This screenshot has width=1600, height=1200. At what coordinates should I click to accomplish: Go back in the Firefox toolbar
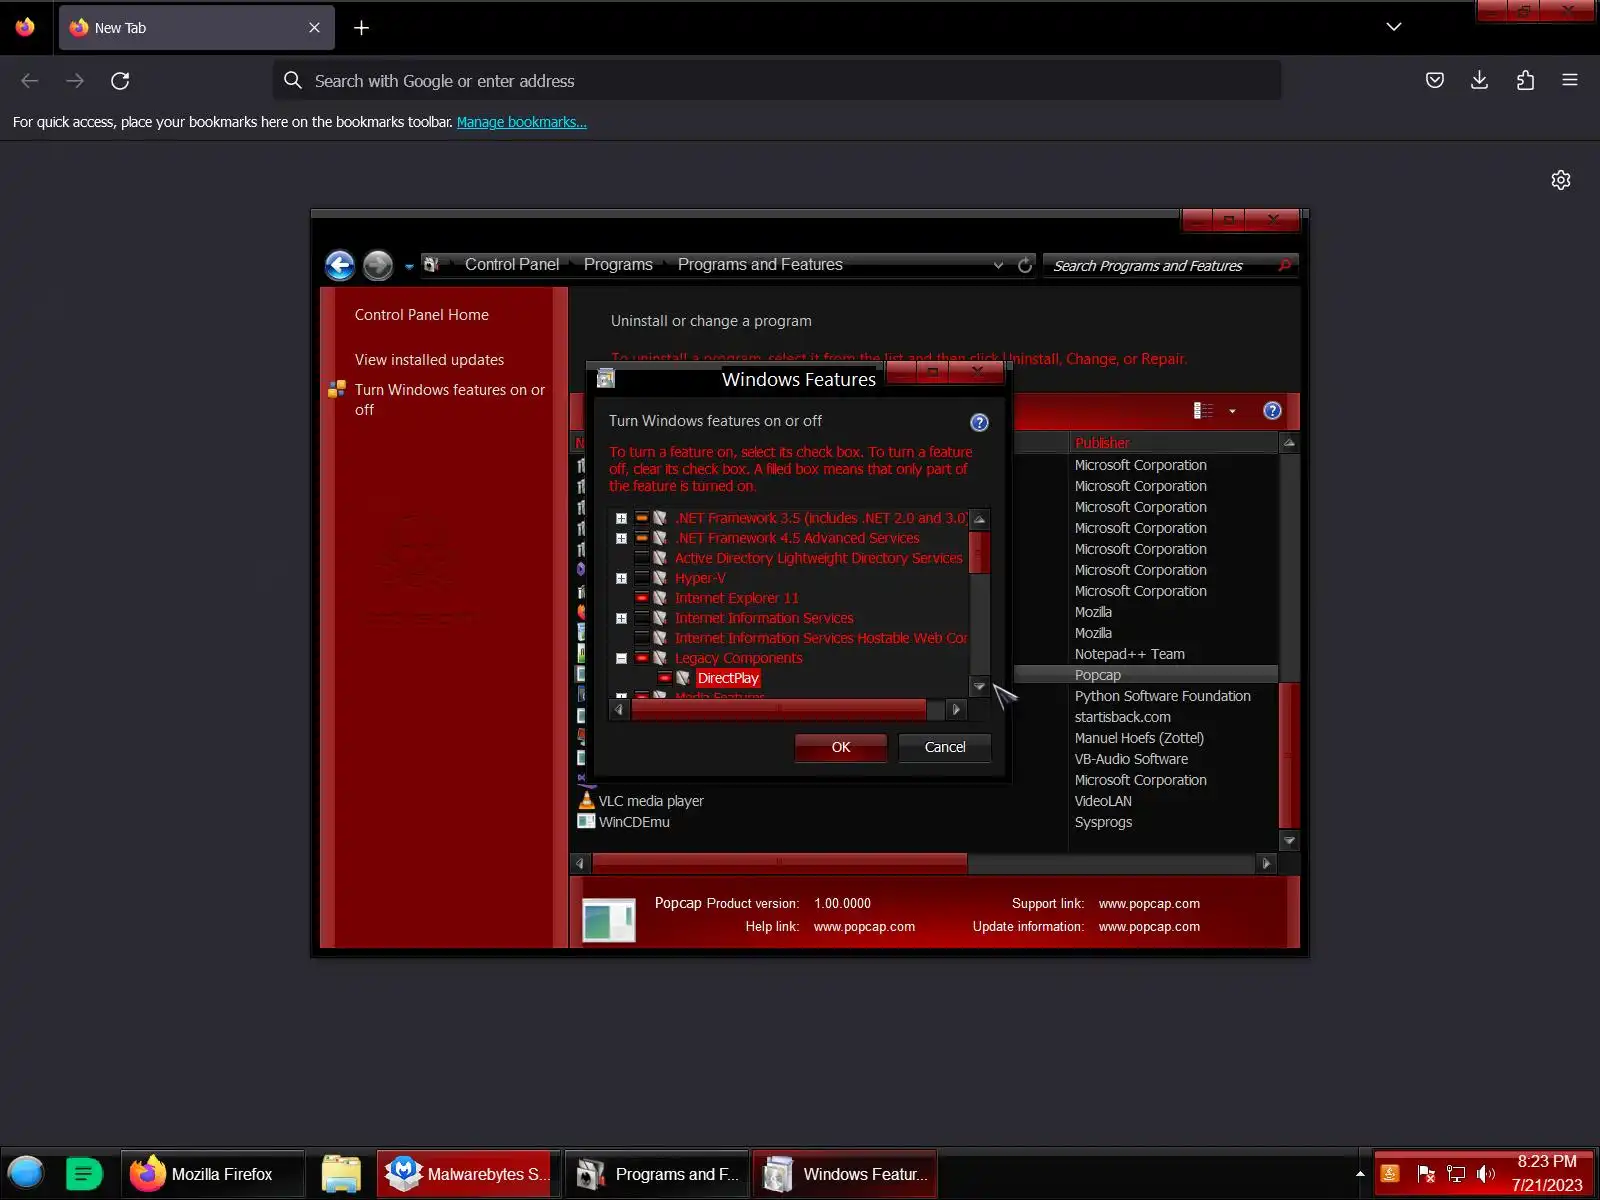coord(30,81)
